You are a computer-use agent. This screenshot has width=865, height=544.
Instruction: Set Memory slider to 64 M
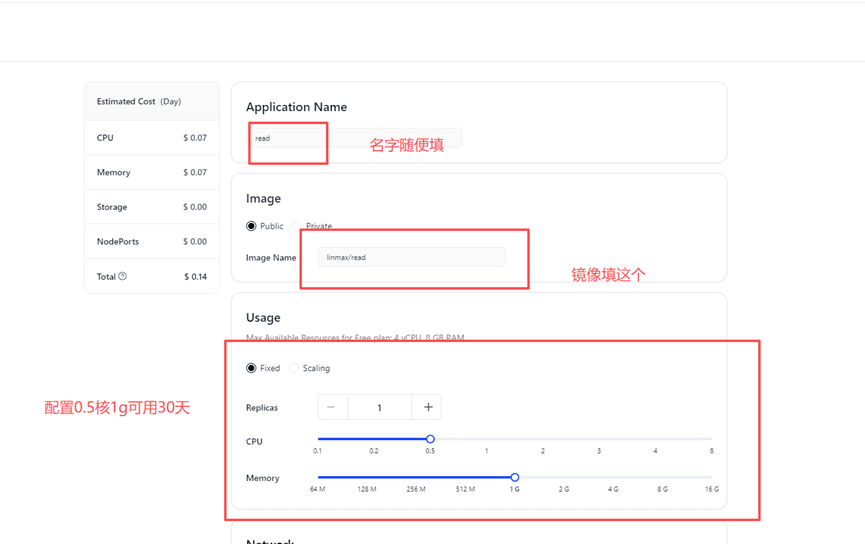point(318,477)
